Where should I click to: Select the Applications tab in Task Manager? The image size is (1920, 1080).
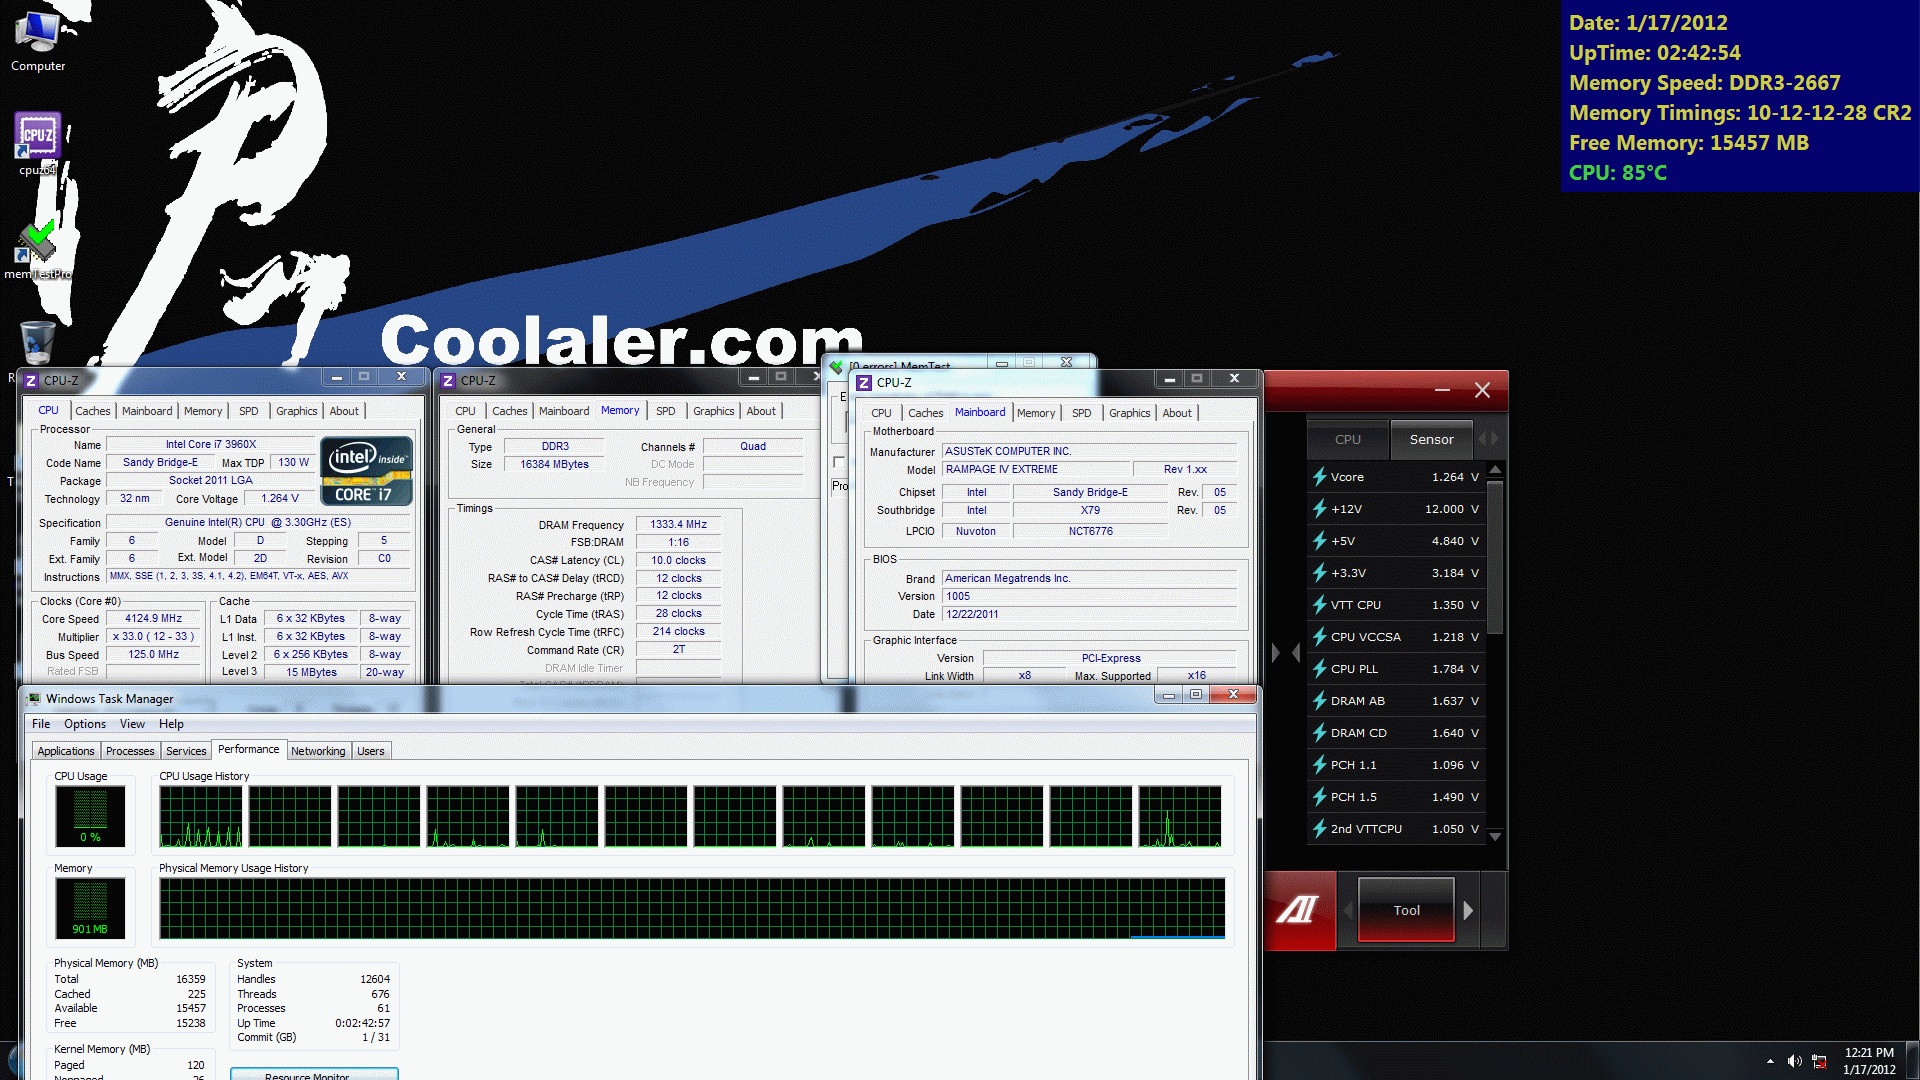click(x=66, y=751)
